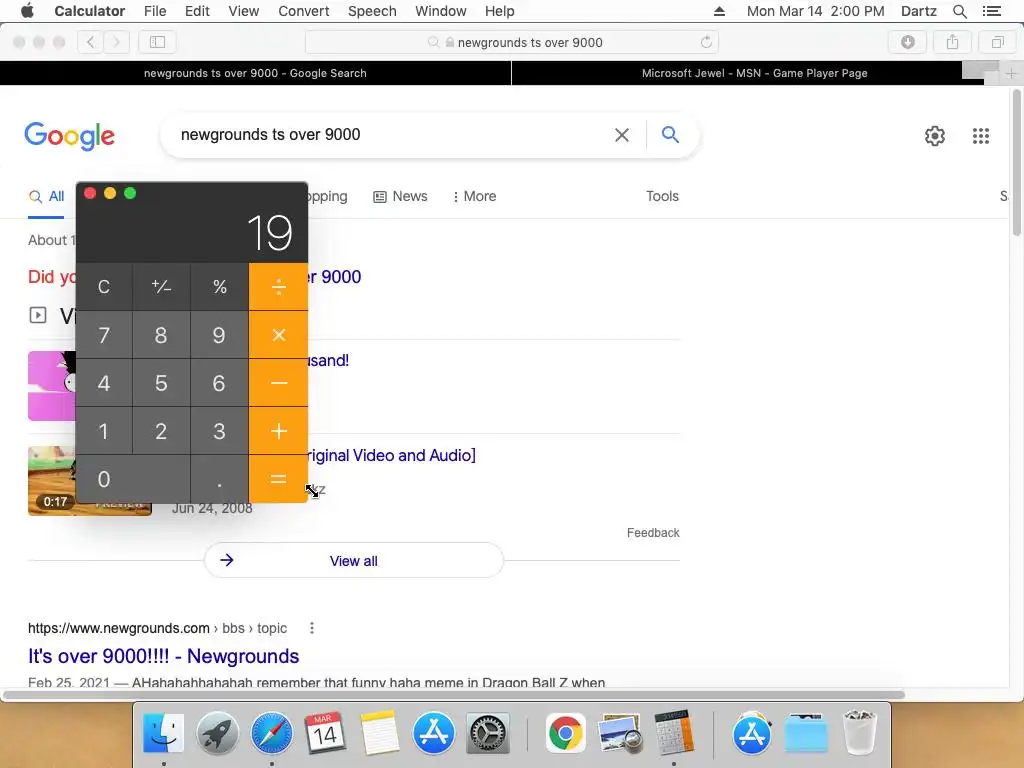
Task: Click the Dartz user name in menu bar
Action: click(918, 11)
